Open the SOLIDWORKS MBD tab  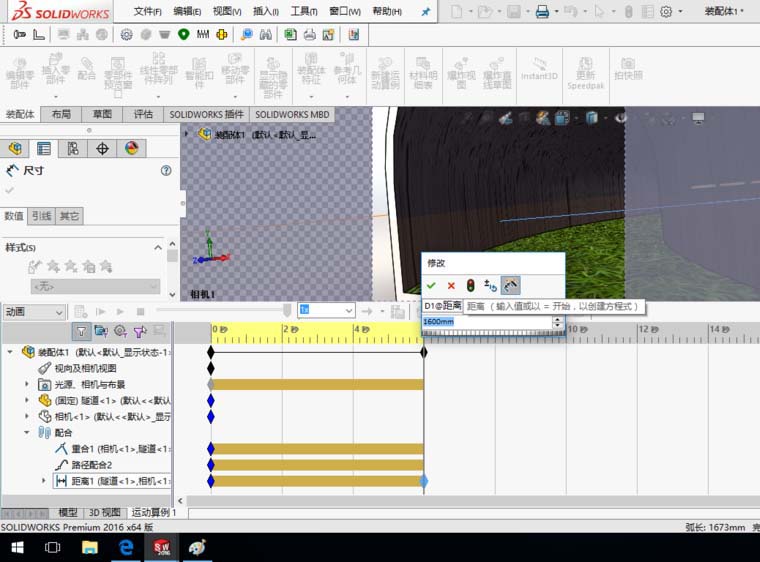pyautogui.click(x=292, y=114)
